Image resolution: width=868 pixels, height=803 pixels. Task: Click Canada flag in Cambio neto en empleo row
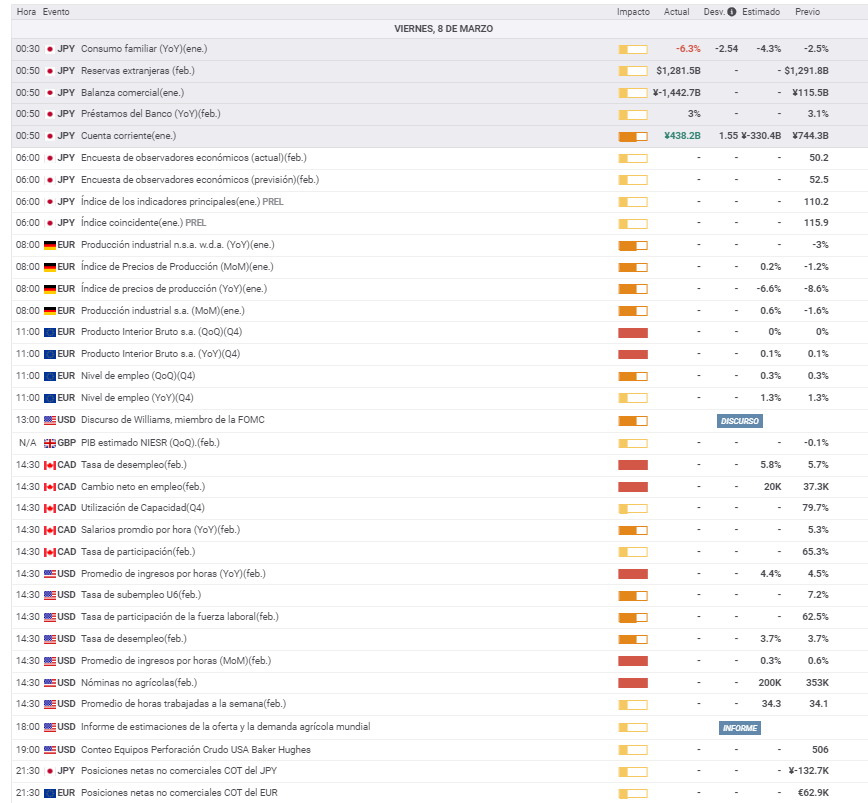[x=50, y=487]
